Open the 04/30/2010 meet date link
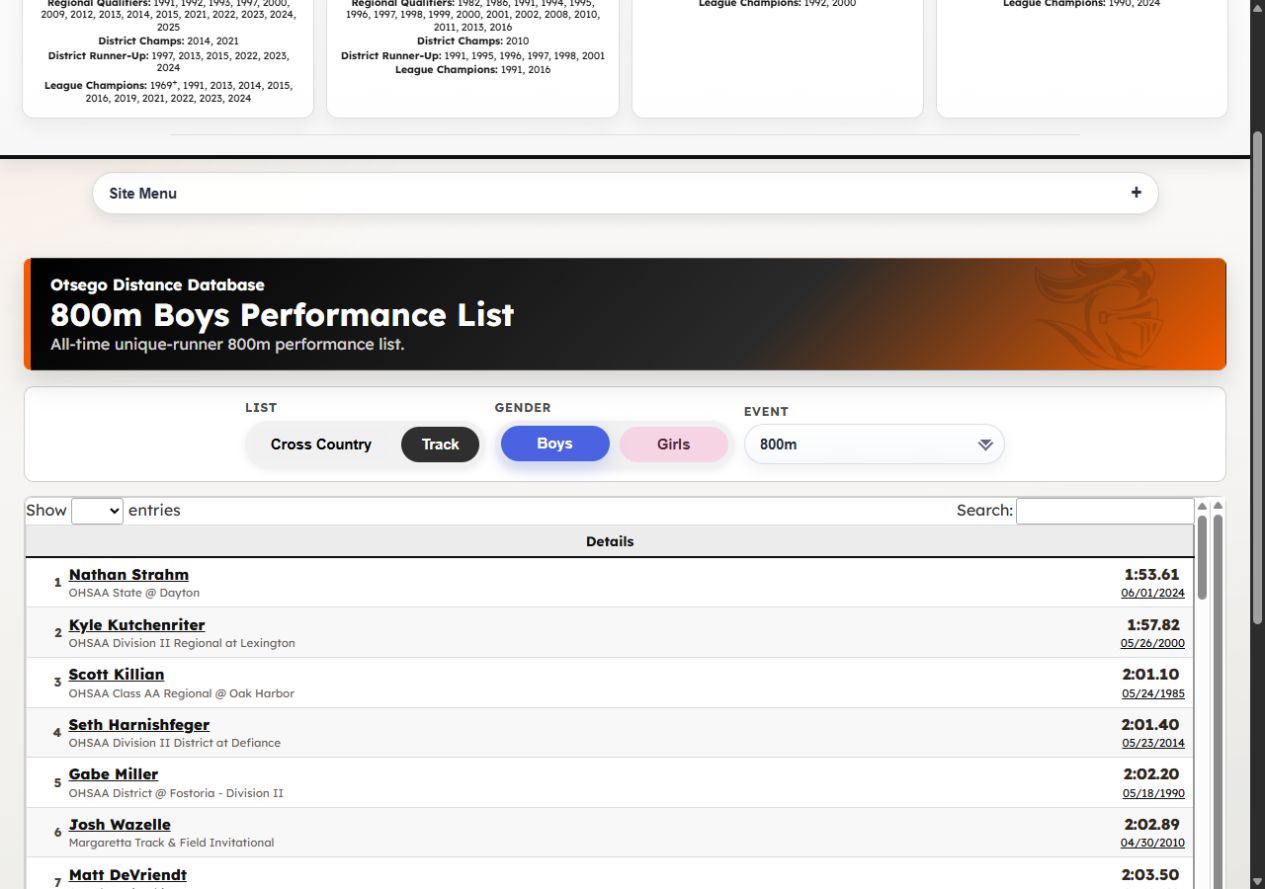This screenshot has width=1265, height=889. (x=1152, y=843)
